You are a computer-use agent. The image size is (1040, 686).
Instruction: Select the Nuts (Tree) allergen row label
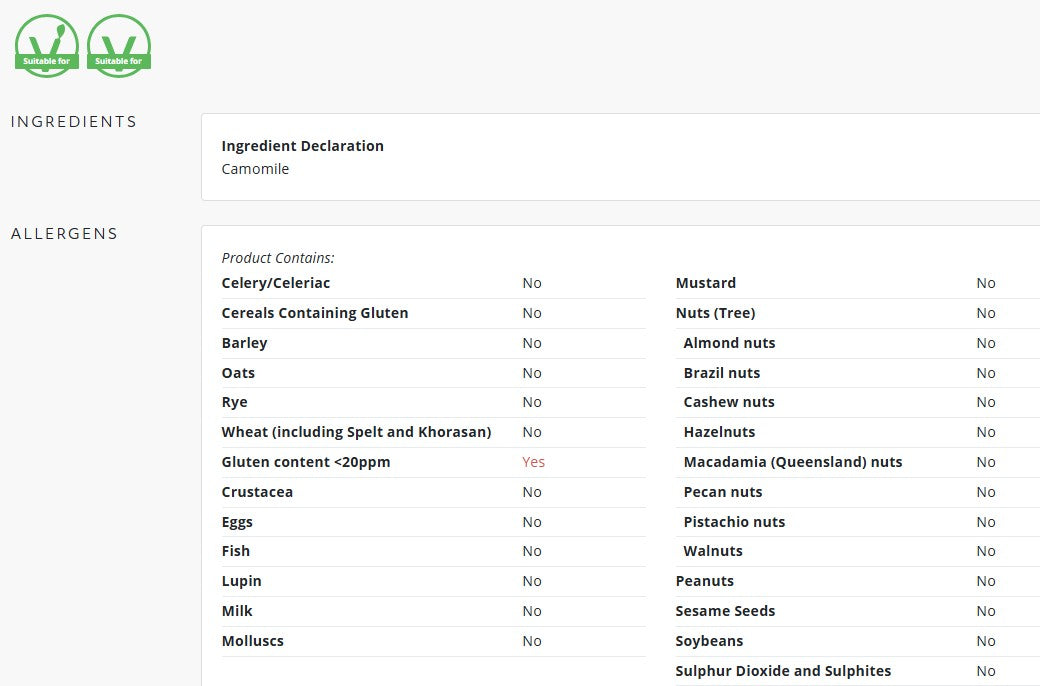[x=715, y=313]
